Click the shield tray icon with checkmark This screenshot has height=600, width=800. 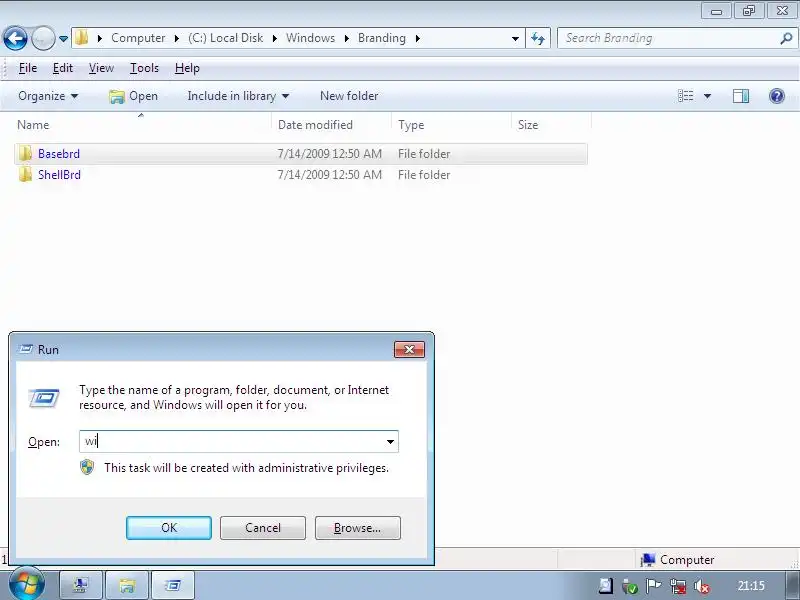tap(630, 586)
